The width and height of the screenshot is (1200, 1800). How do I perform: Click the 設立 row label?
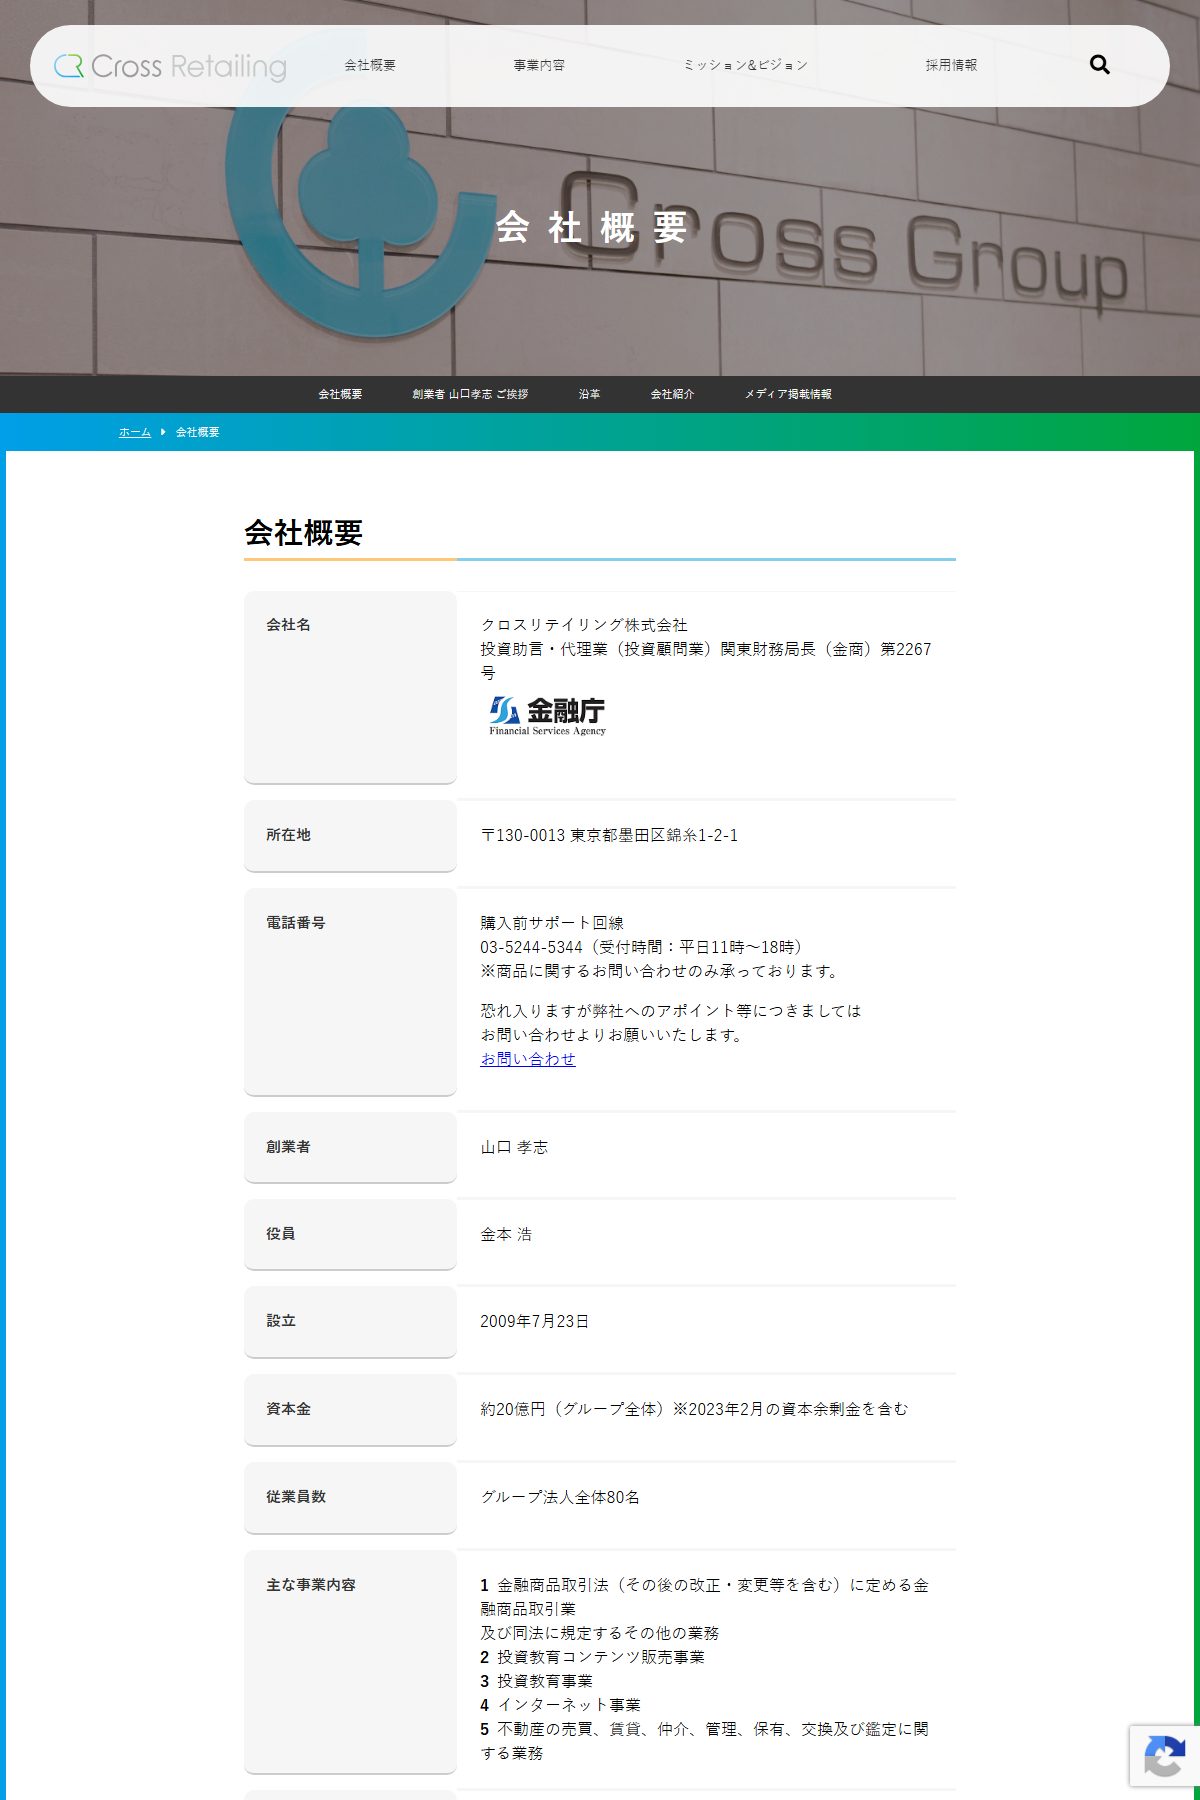(x=280, y=1320)
